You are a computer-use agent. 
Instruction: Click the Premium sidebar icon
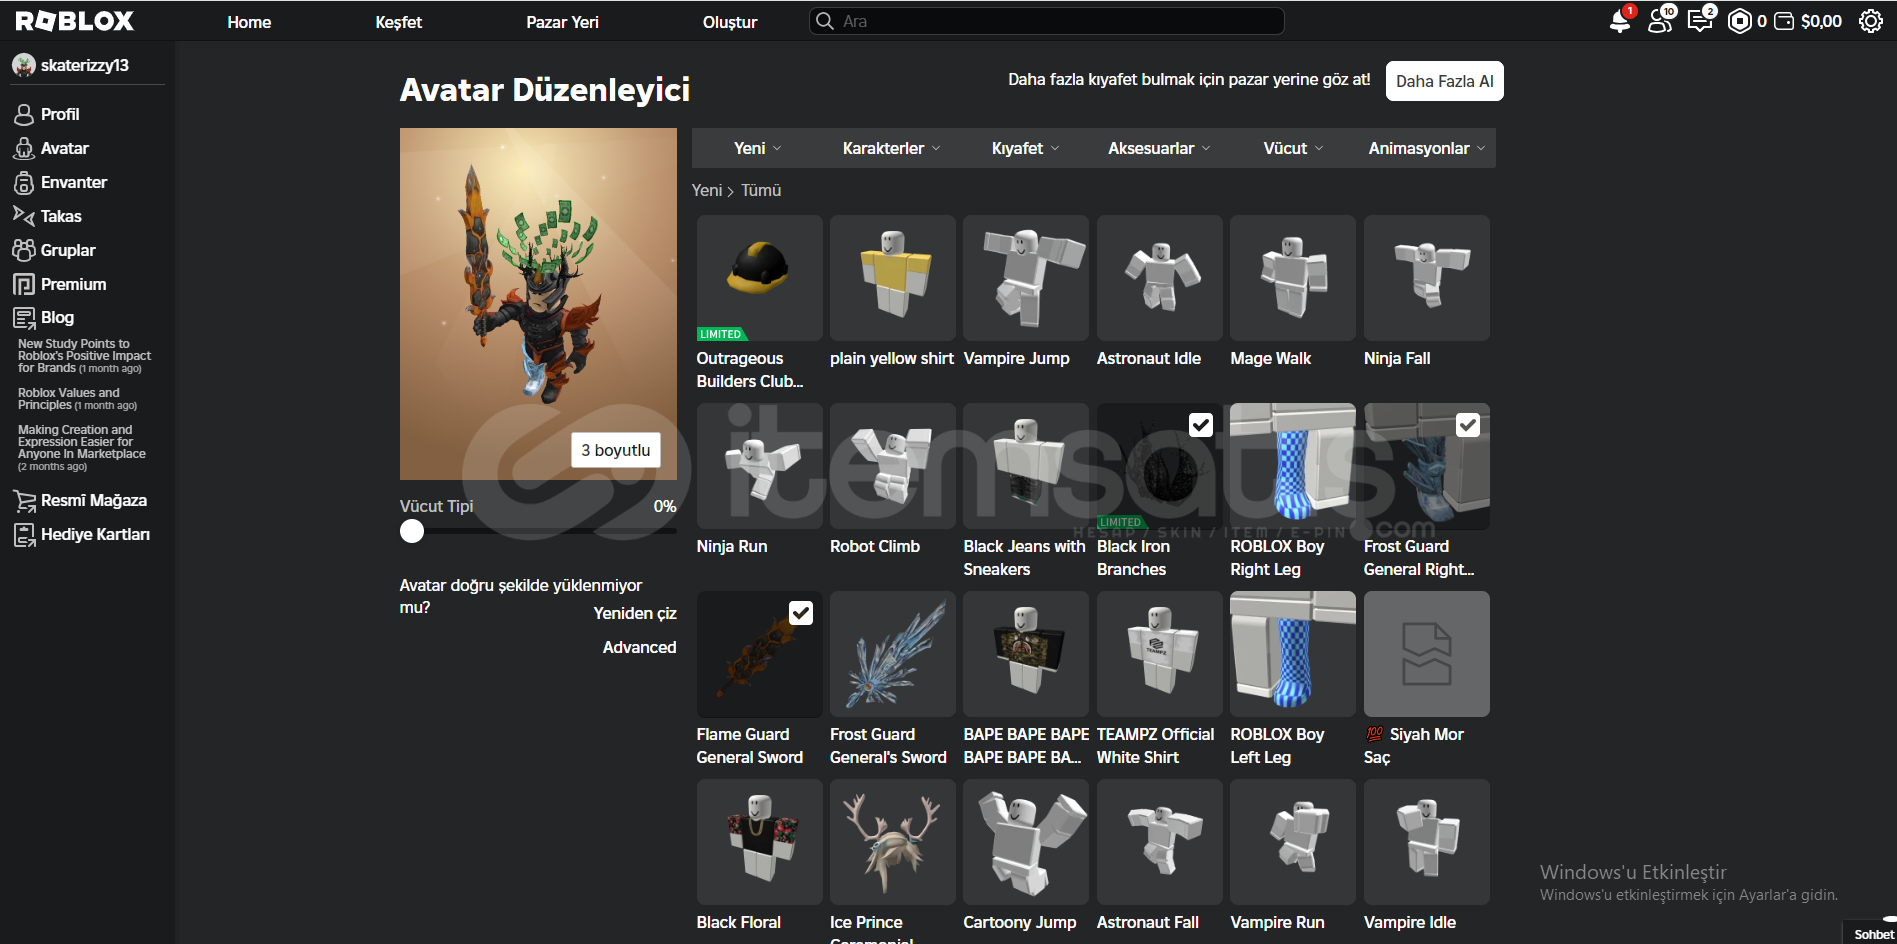23,284
